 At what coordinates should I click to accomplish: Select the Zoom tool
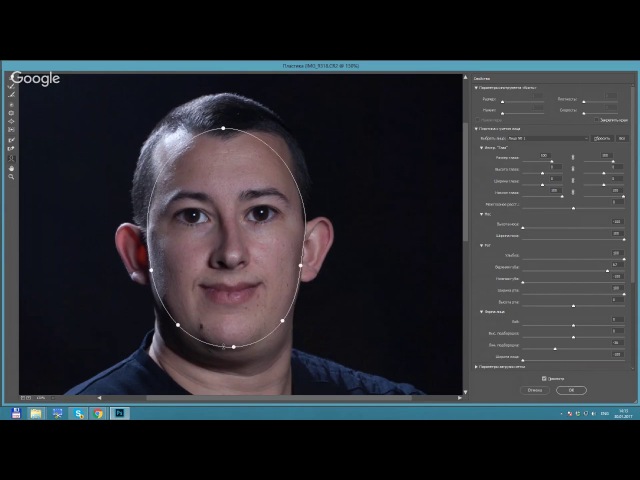tap(11, 177)
